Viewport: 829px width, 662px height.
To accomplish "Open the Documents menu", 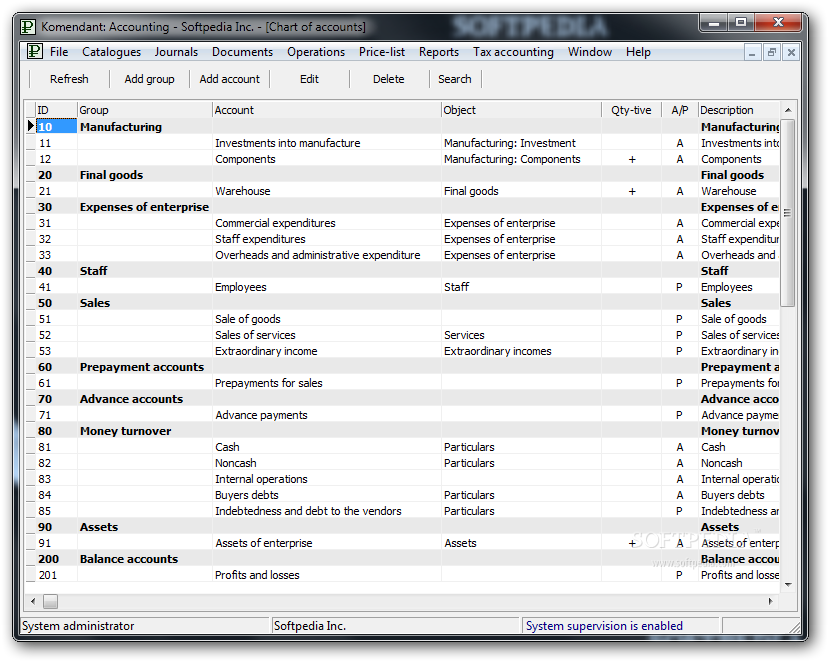I will click(x=242, y=52).
